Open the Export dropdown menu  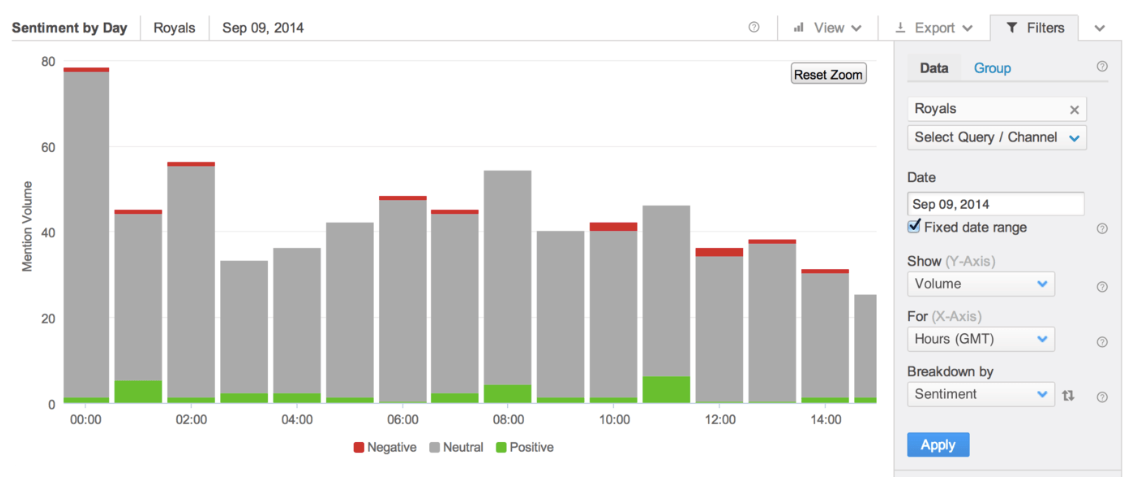tap(934, 28)
